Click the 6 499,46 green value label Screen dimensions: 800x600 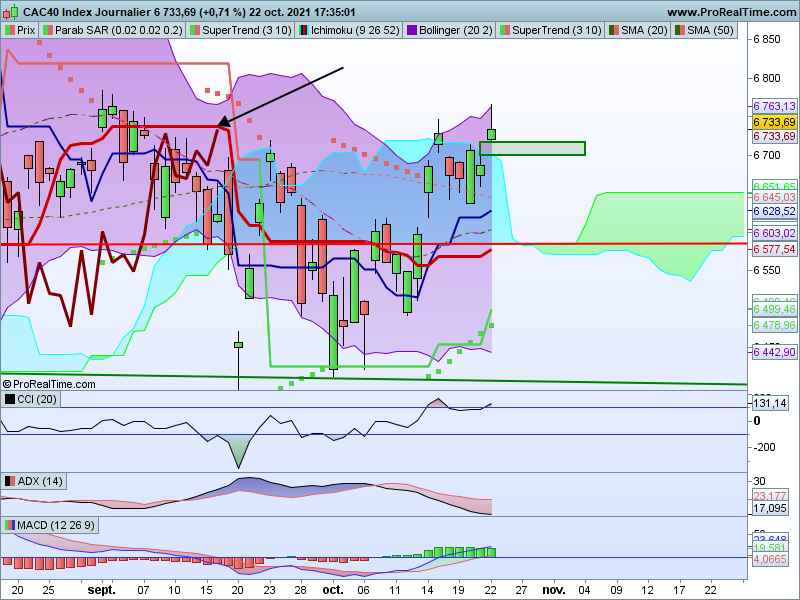click(774, 309)
